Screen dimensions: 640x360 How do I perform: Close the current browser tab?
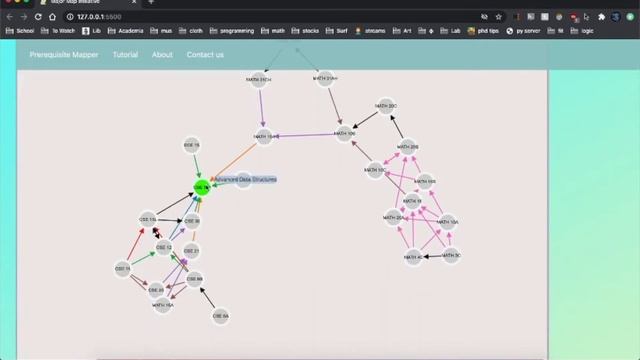(134, 2)
